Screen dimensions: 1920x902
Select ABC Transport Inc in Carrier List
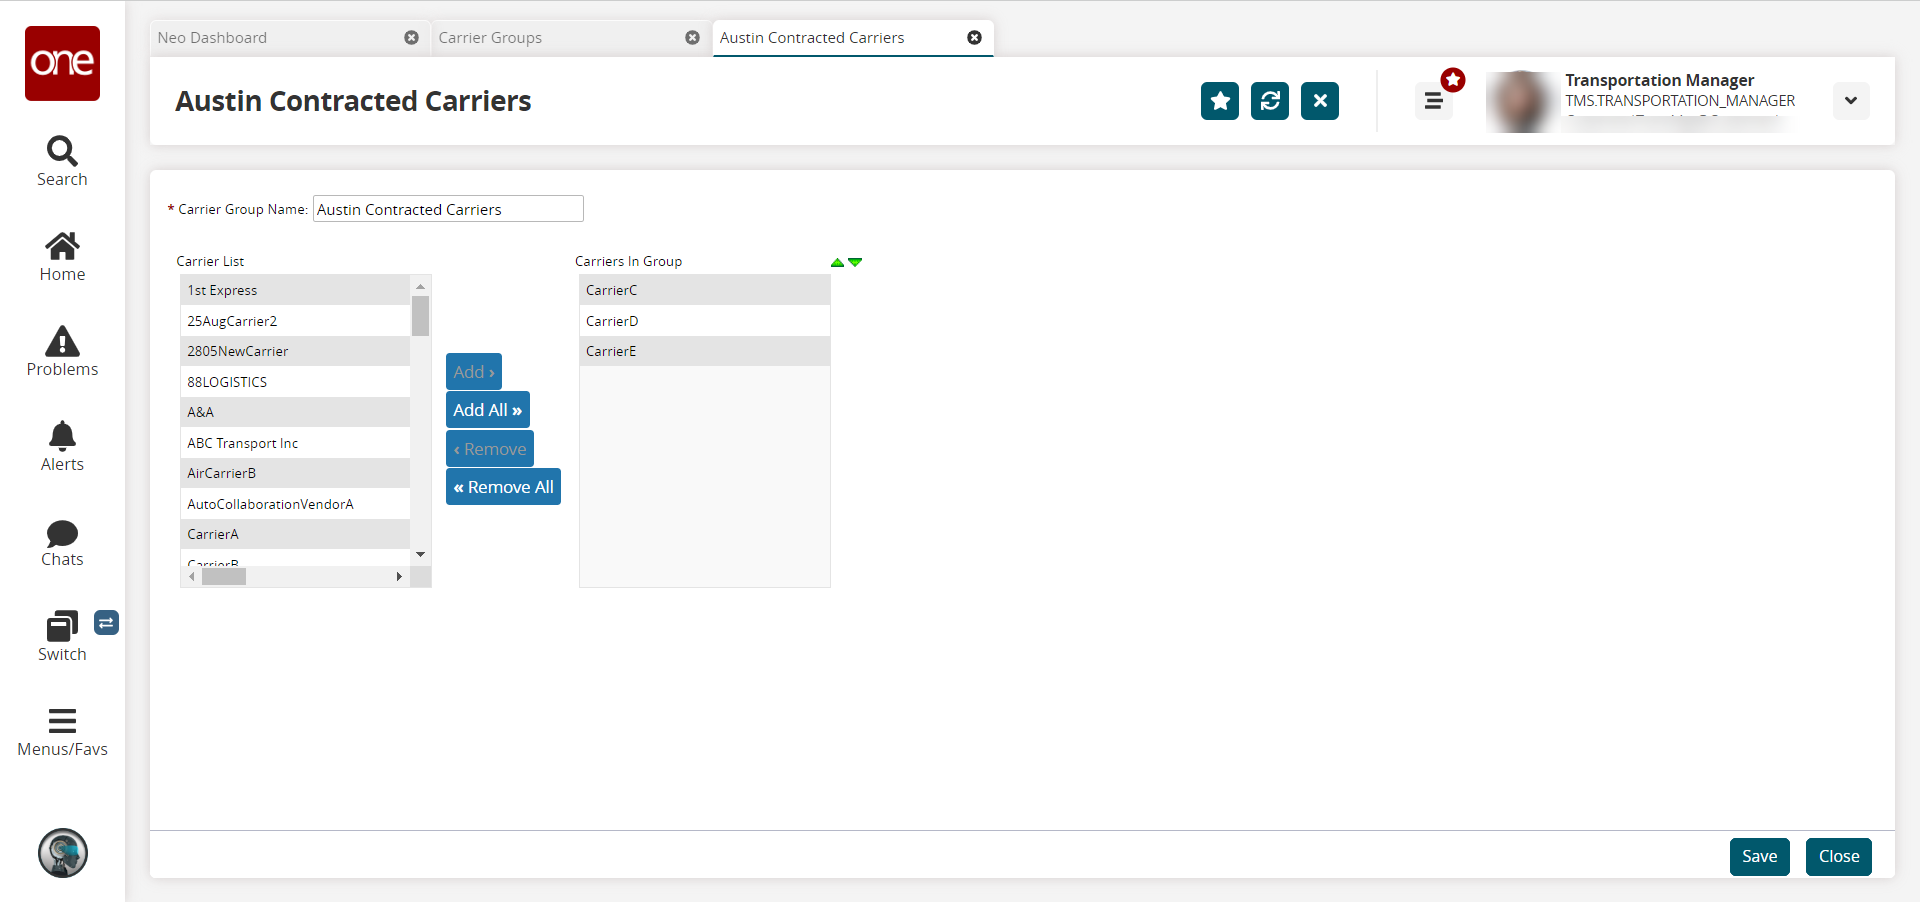point(295,443)
